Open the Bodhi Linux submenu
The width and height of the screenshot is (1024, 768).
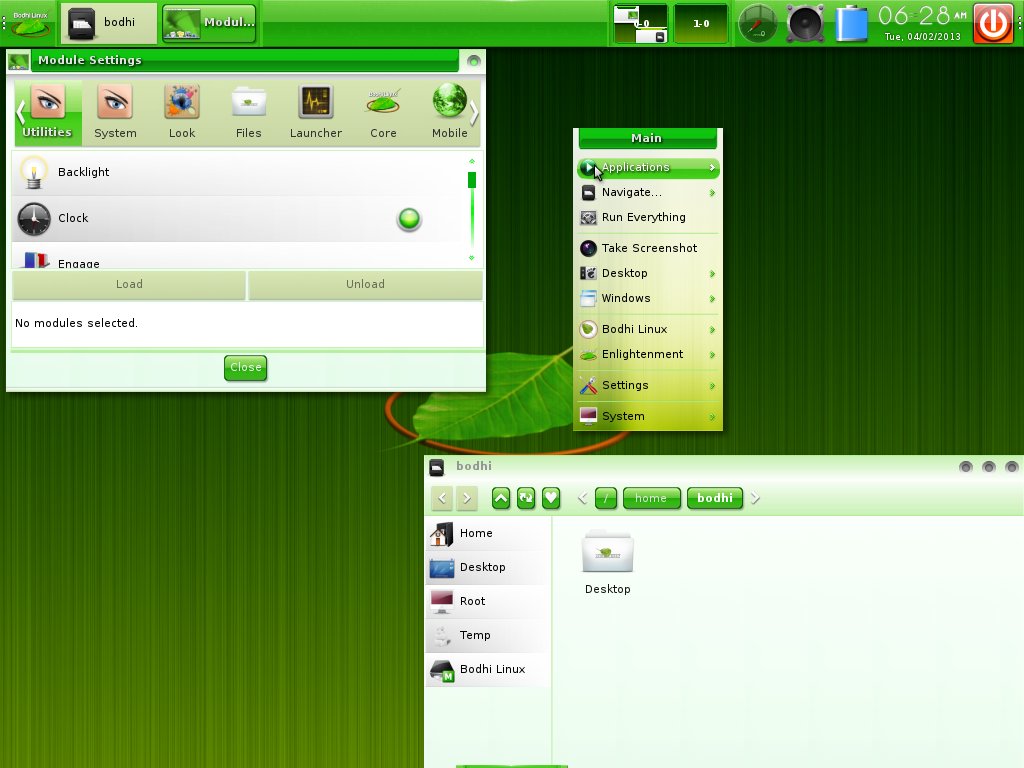pyautogui.click(x=648, y=329)
